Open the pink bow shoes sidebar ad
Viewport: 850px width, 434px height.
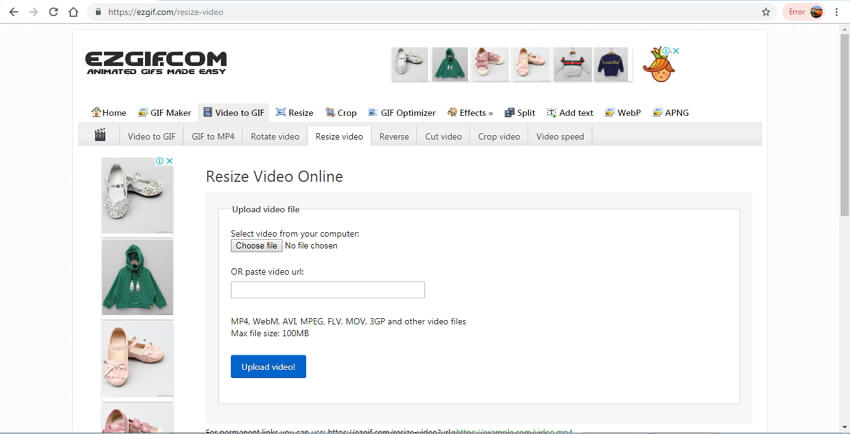(137, 358)
